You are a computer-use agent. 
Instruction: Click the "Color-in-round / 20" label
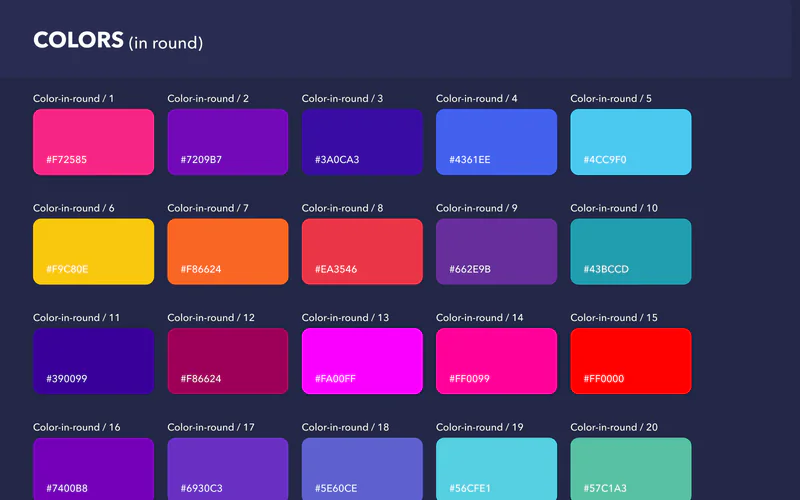(614, 428)
